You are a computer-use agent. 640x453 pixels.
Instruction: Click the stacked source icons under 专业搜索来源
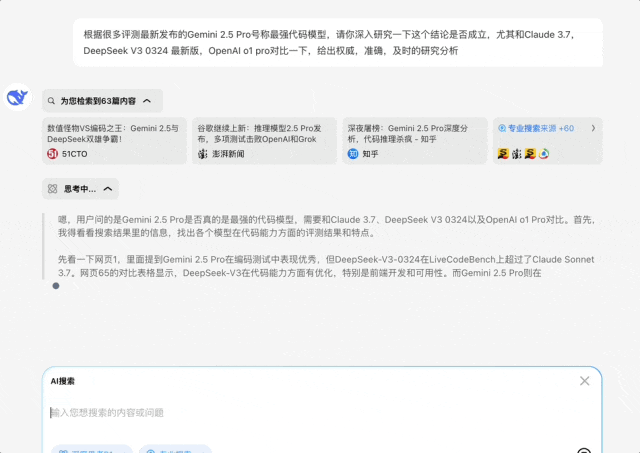pos(523,154)
